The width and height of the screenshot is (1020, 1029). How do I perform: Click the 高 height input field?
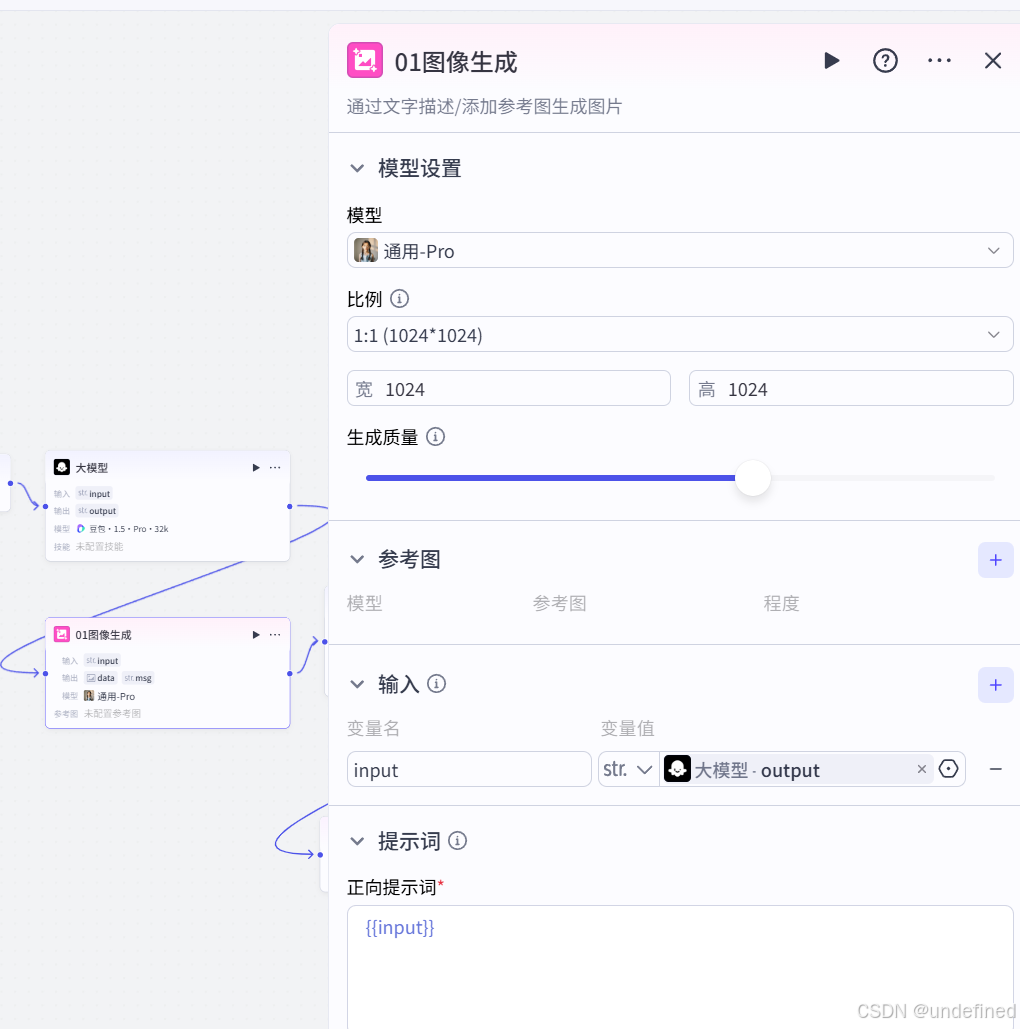click(x=851, y=388)
